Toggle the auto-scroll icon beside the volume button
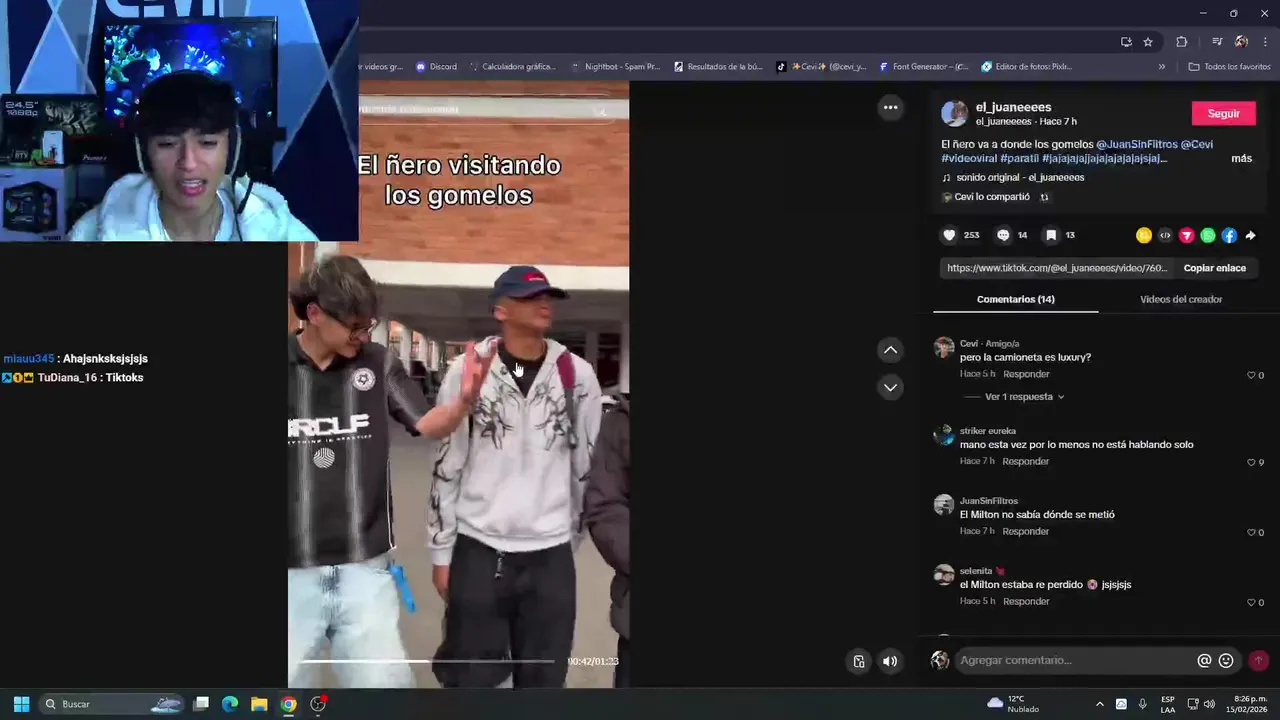The height and width of the screenshot is (720, 1280). pyautogui.click(x=859, y=661)
